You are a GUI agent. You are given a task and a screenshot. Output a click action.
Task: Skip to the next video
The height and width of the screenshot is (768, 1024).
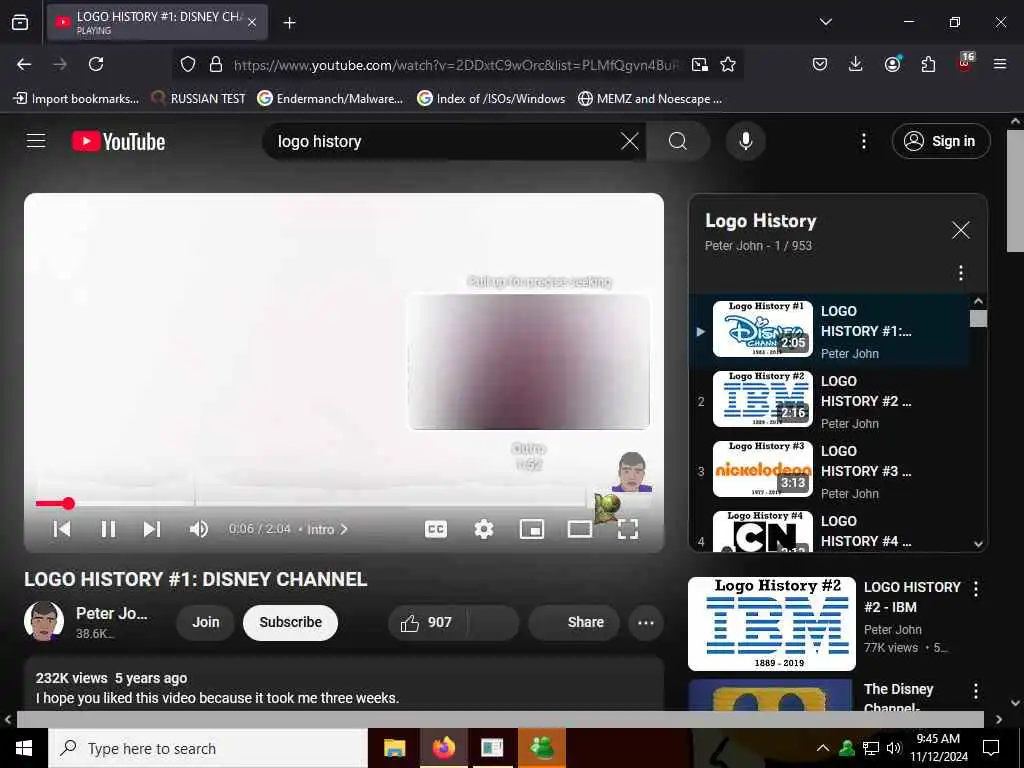click(x=152, y=529)
